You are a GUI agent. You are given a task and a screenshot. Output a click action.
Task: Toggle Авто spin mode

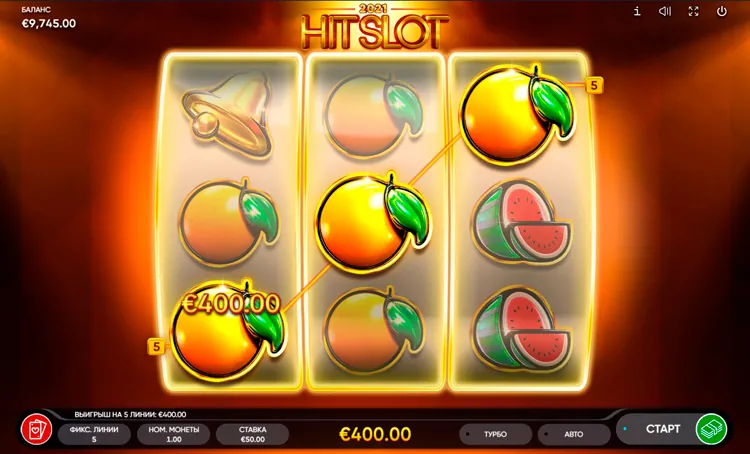(x=574, y=434)
